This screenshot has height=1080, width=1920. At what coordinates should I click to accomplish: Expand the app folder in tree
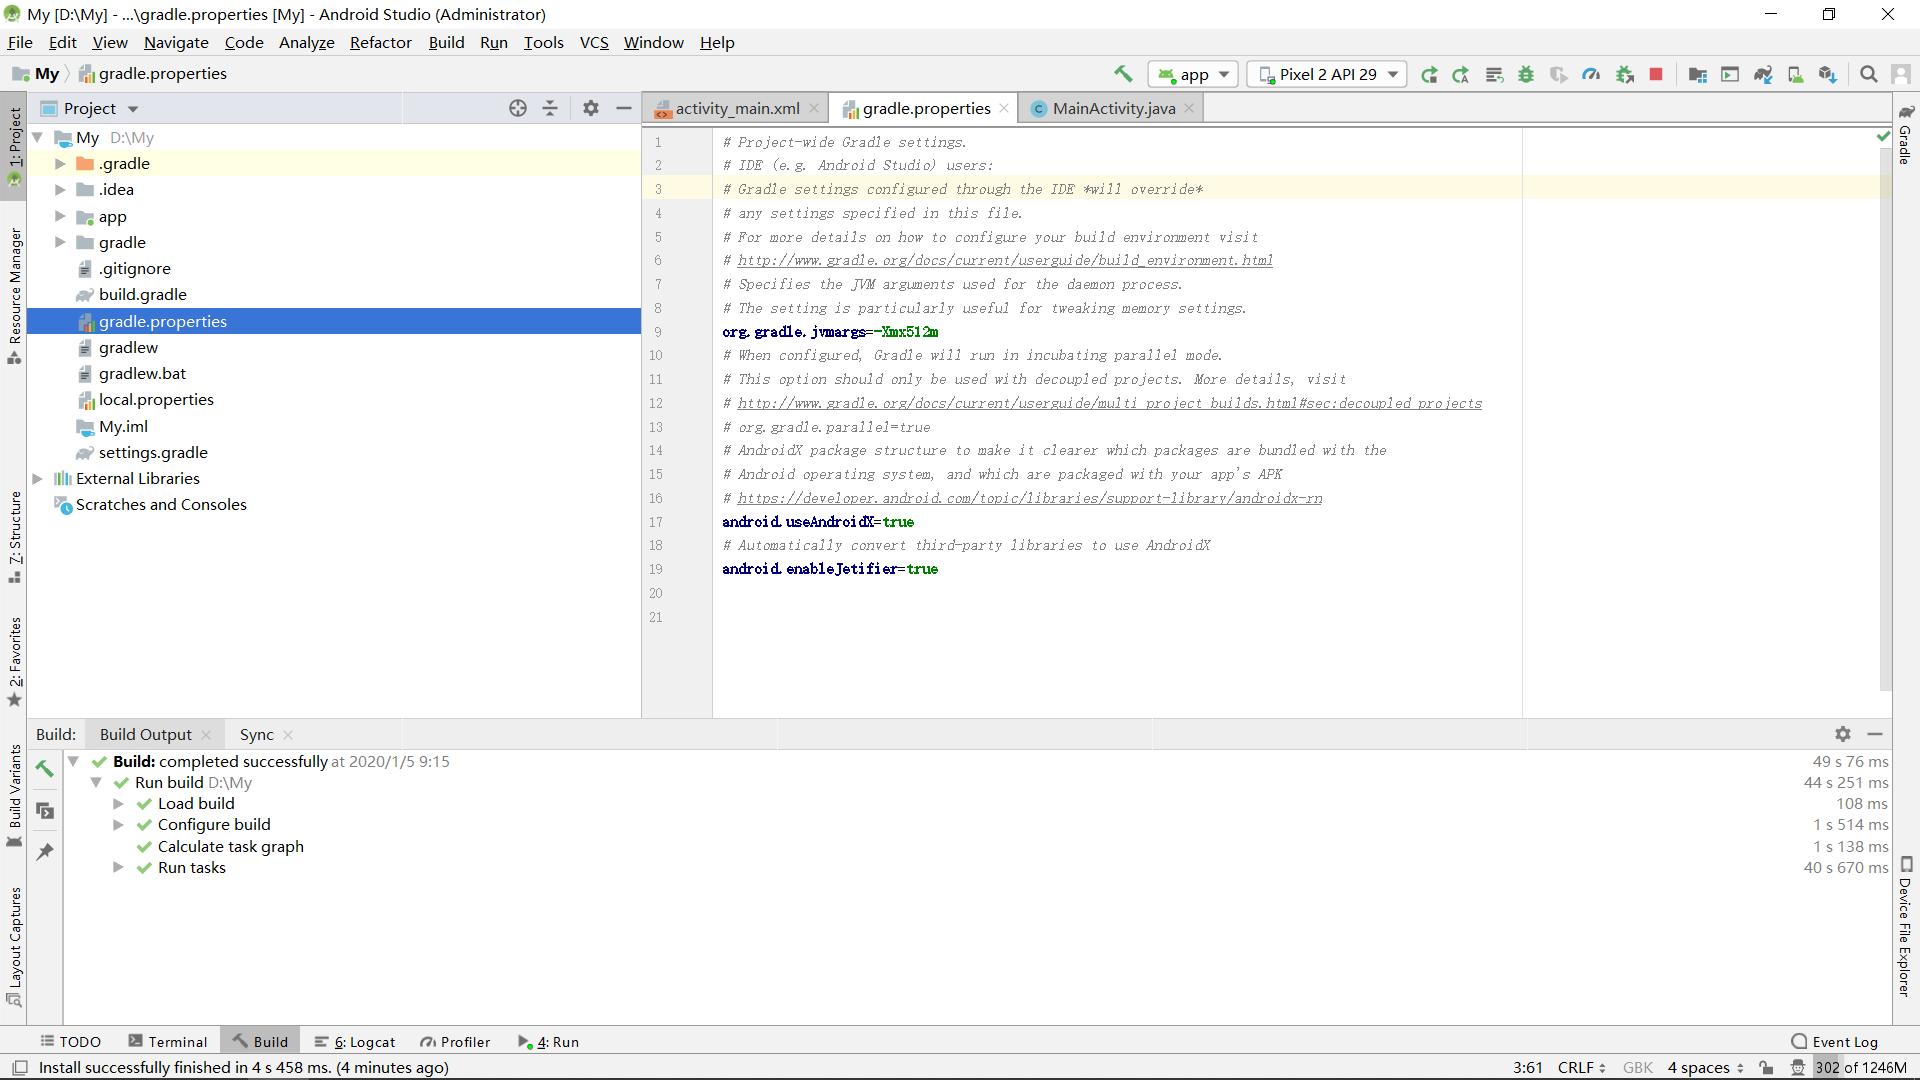tap(60, 216)
